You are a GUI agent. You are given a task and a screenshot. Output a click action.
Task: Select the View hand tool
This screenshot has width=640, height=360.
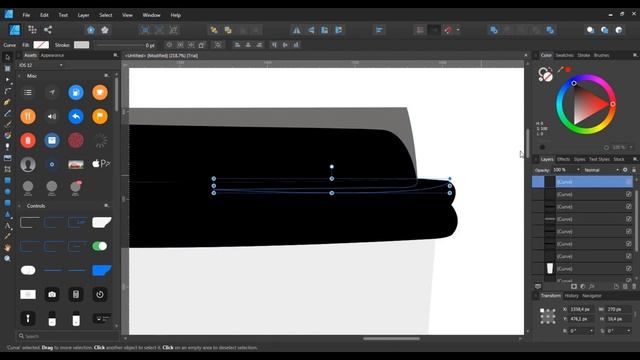point(7,247)
